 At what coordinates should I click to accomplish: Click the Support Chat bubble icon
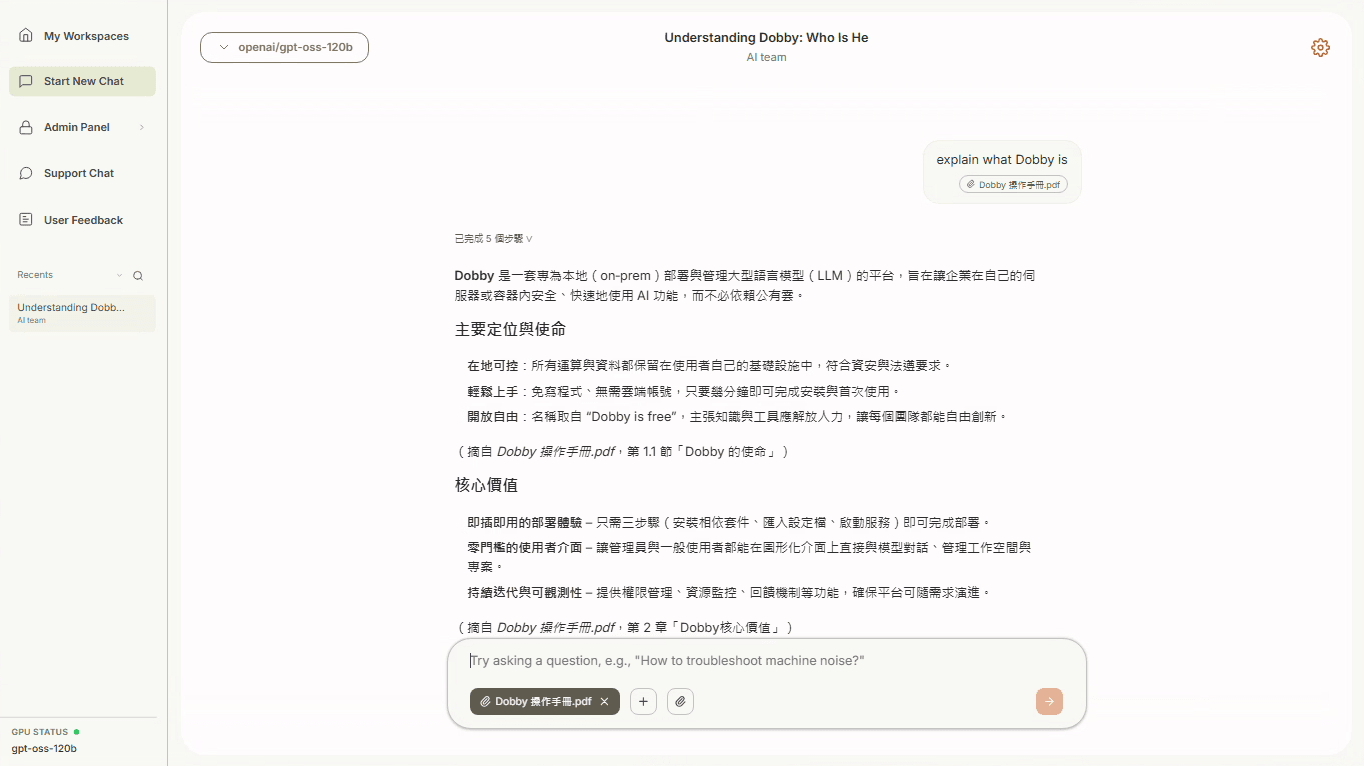click(26, 173)
